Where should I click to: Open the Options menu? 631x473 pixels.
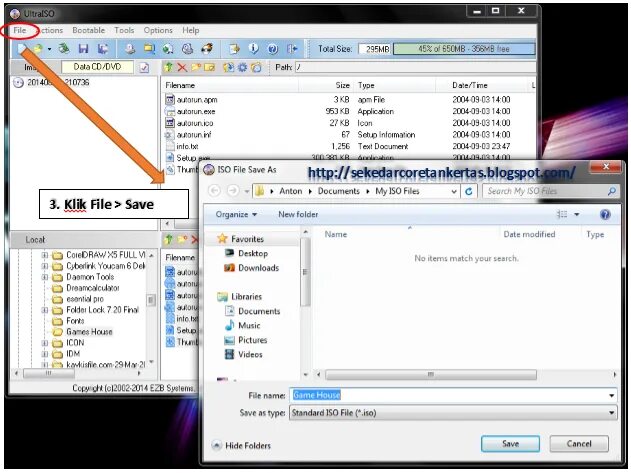click(x=158, y=30)
